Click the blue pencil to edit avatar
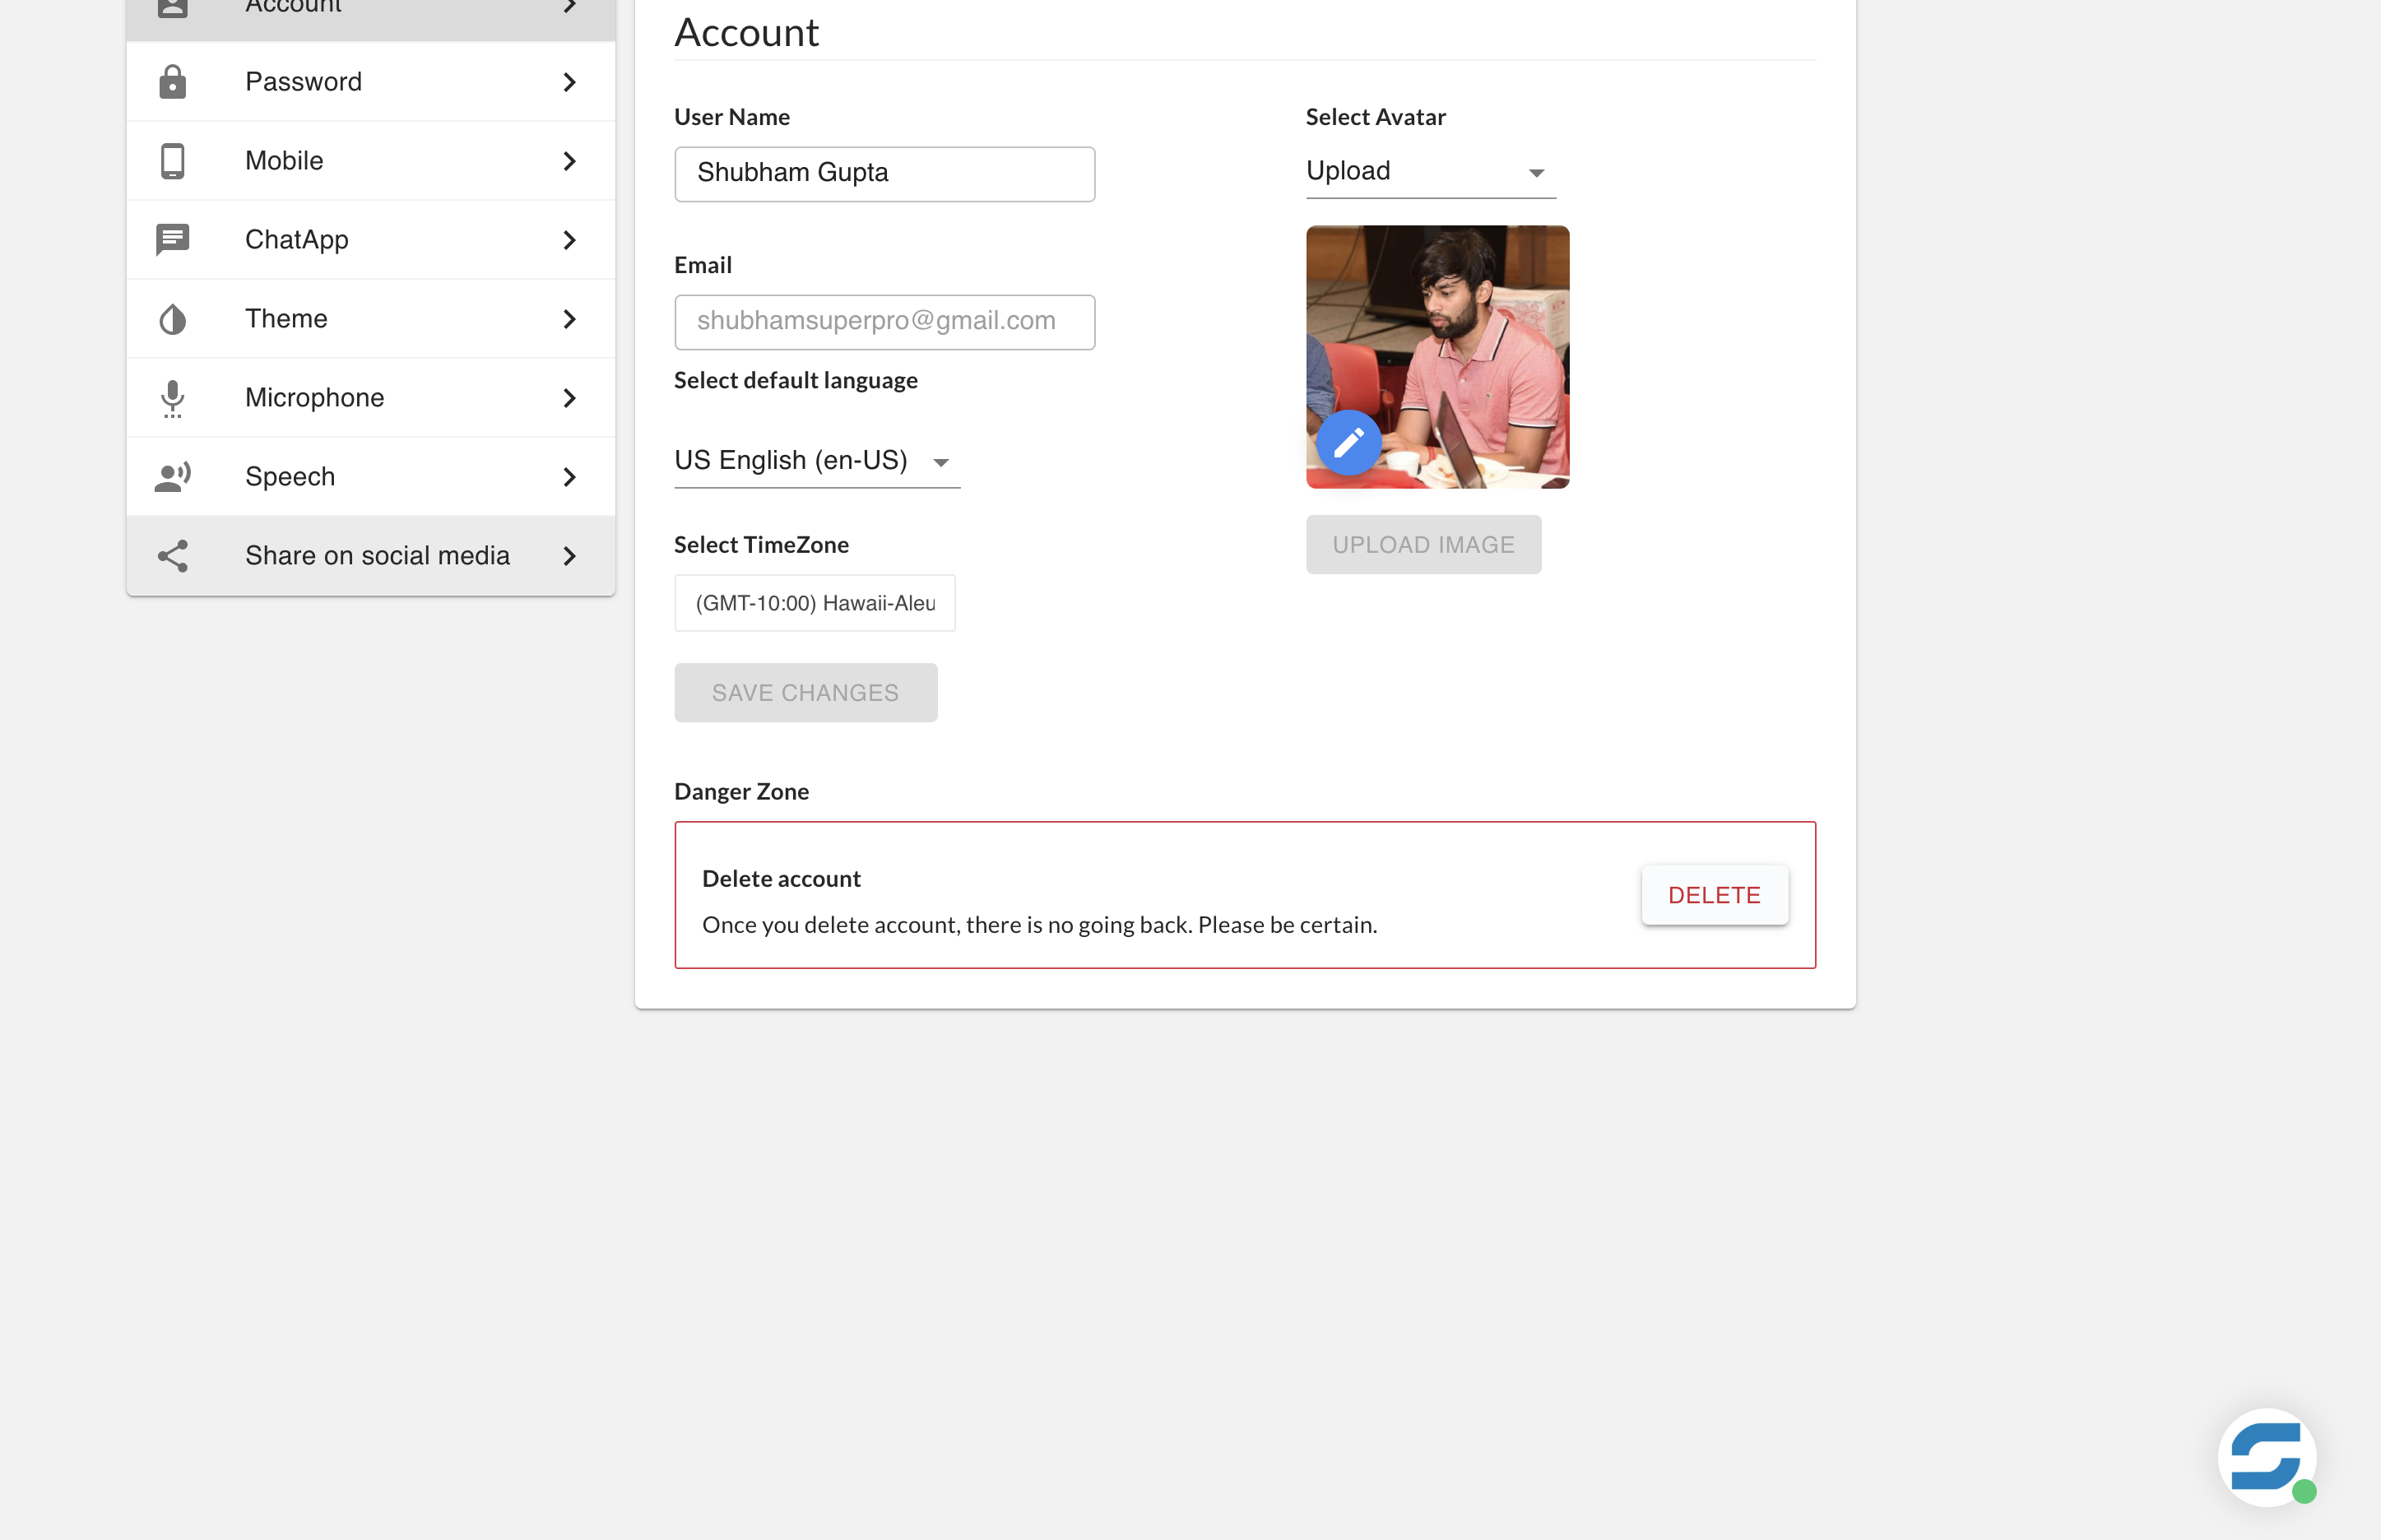The height and width of the screenshot is (1540, 2381). coord(1347,441)
